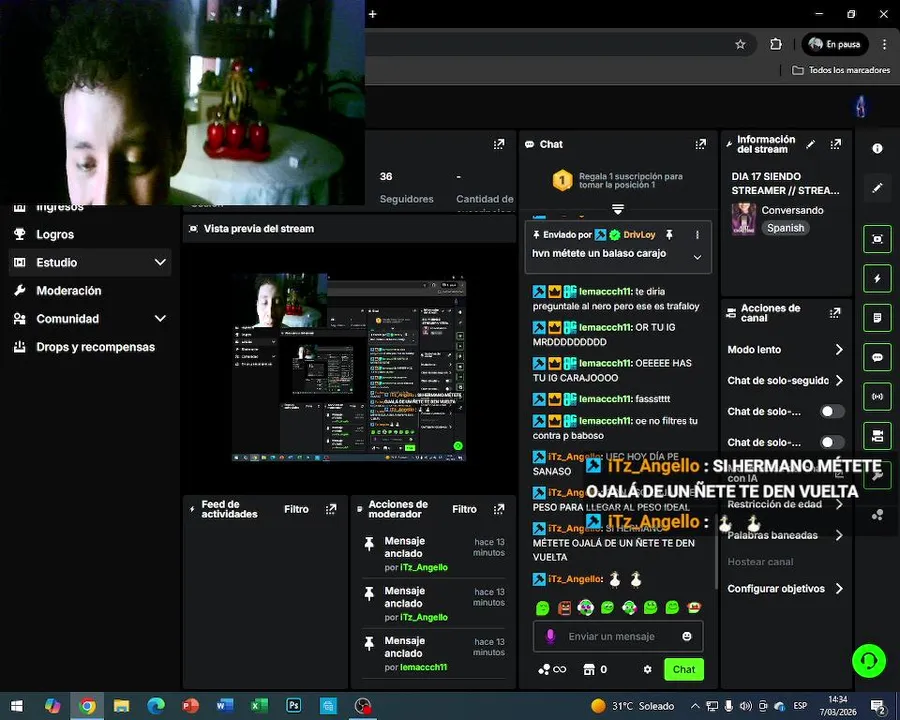Image resolution: width=900 pixels, height=720 pixels.
Task: Open Palabras baneadas settings chevron
Action: pos(839,535)
